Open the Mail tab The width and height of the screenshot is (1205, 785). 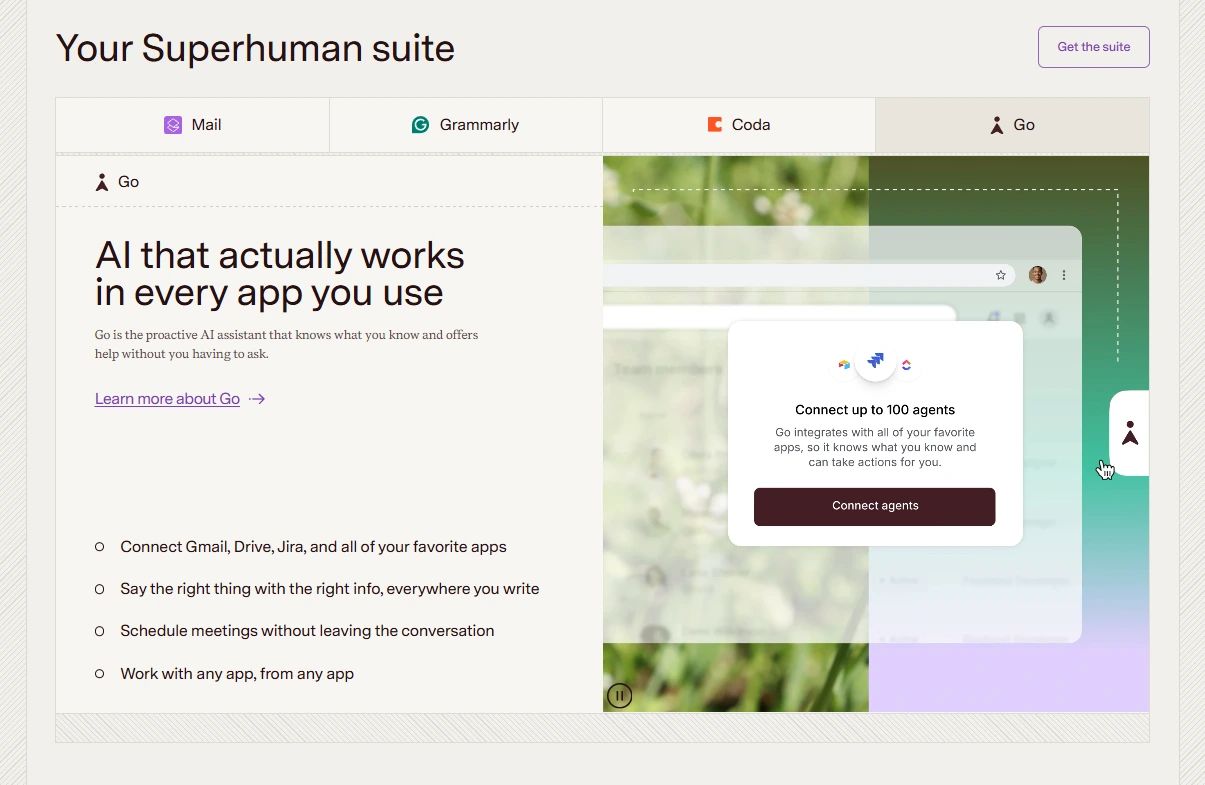click(x=192, y=125)
